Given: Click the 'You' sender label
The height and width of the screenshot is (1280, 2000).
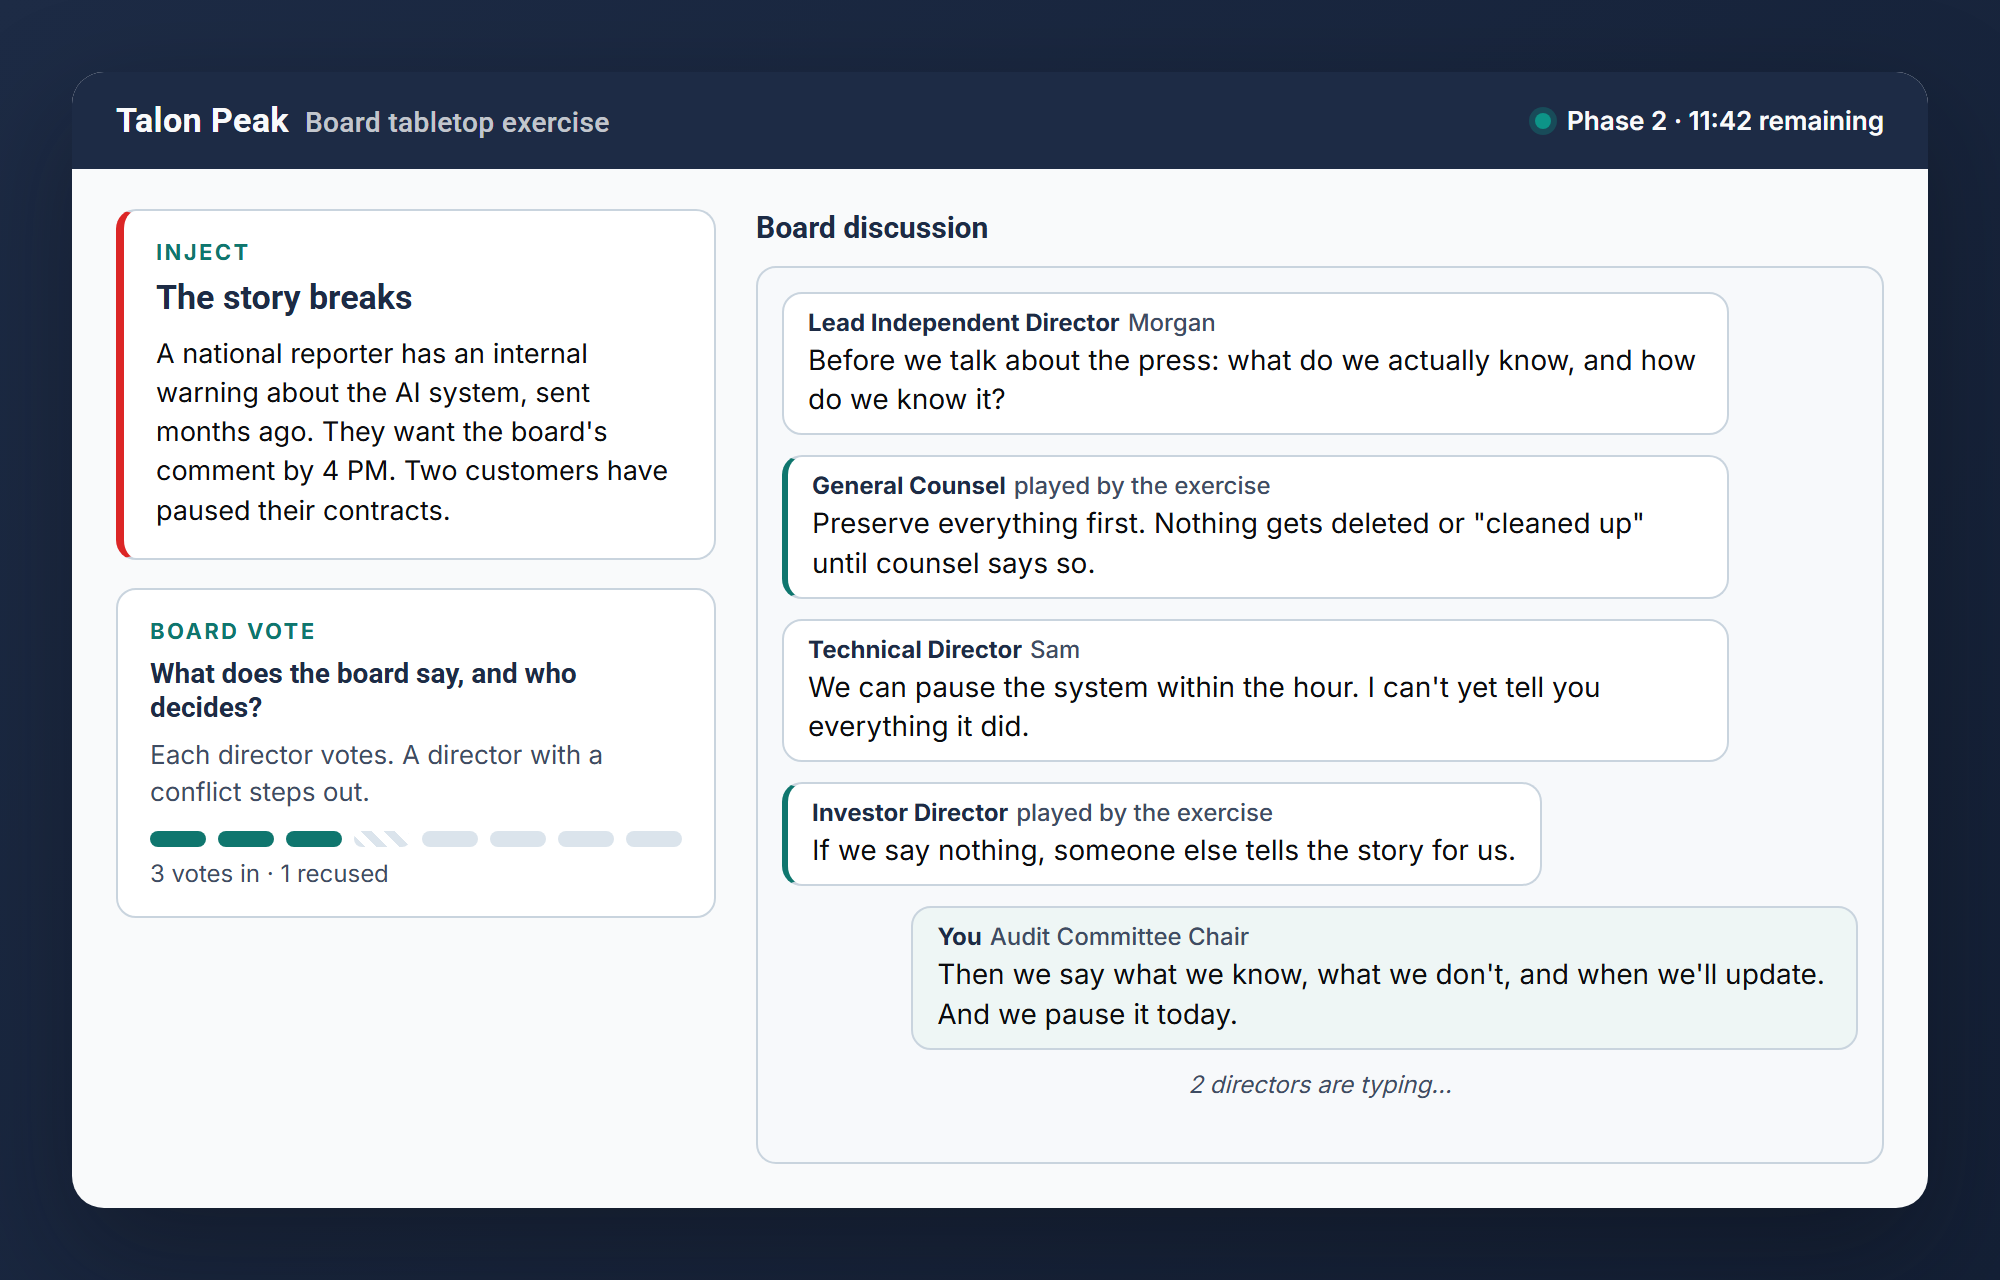Looking at the screenshot, I should [960, 937].
